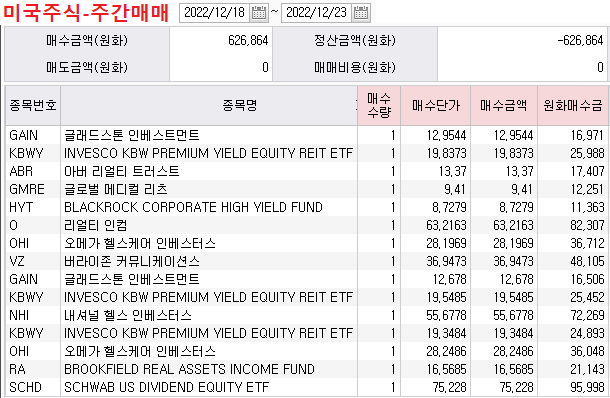Screen dimensions: 610x398
Task: Edit the start date field 2022/12/18
Action: pyautogui.click(x=214, y=13)
